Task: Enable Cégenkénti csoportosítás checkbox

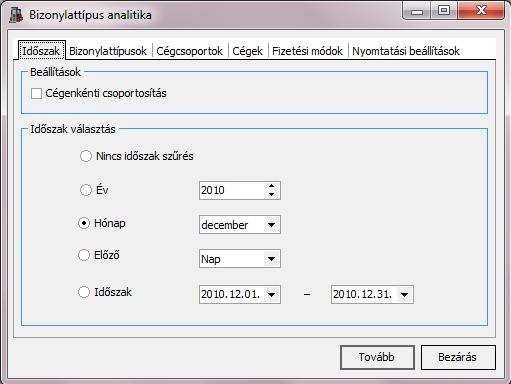Action: point(36,93)
